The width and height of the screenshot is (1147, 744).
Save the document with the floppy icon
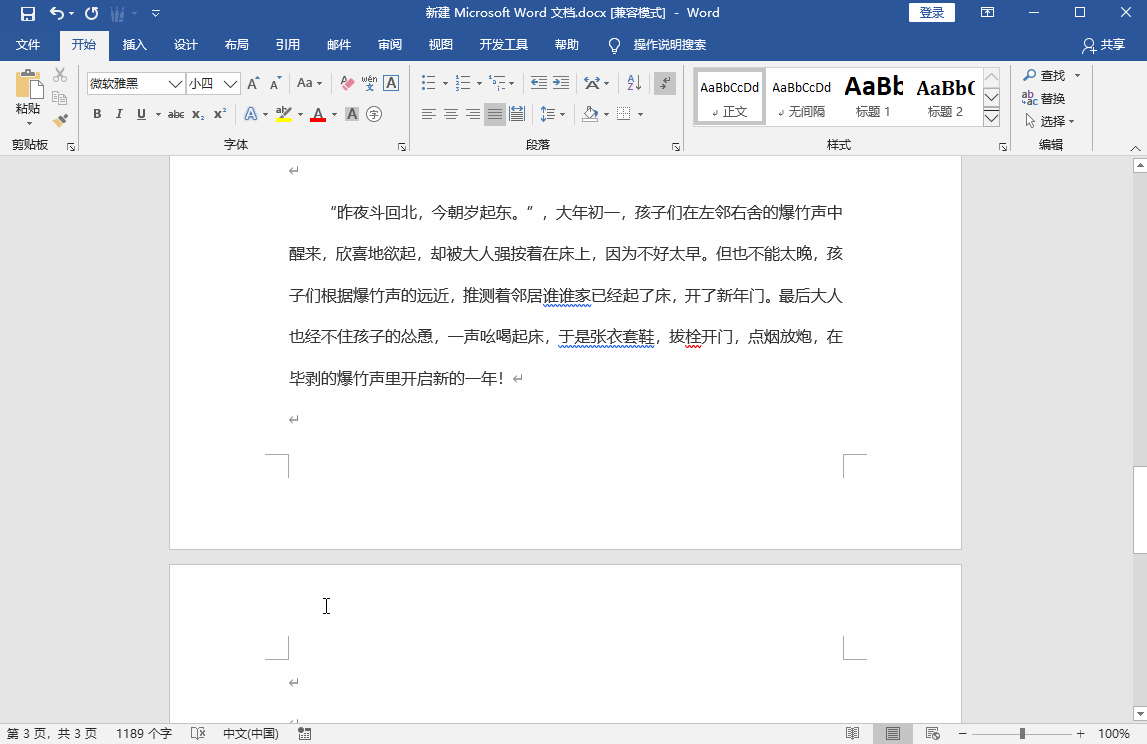tap(28, 13)
